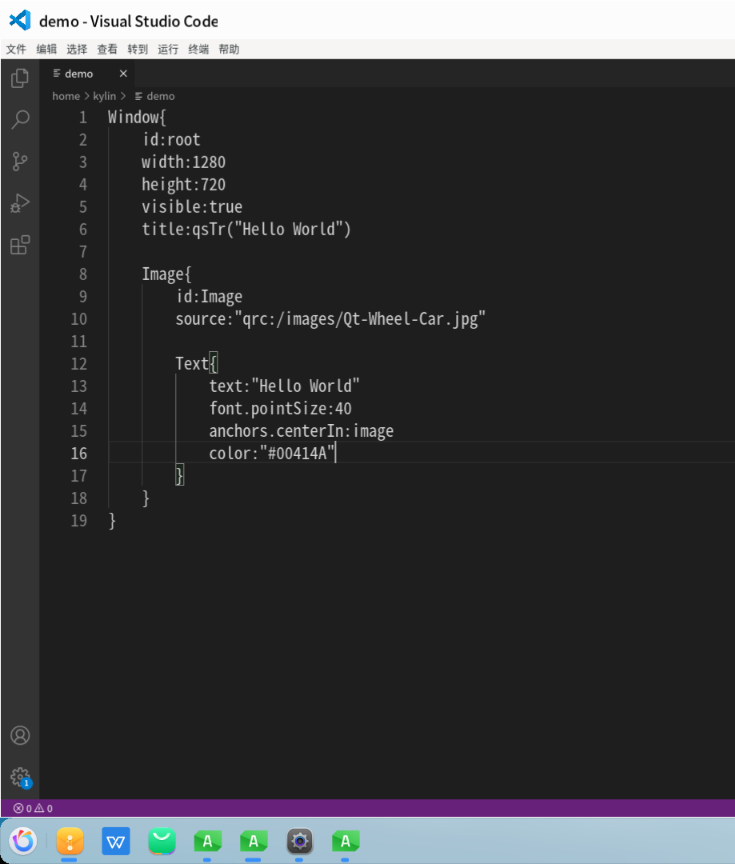735x864 pixels.
Task: Open the 帮助 menu
Action: [229, 49]
